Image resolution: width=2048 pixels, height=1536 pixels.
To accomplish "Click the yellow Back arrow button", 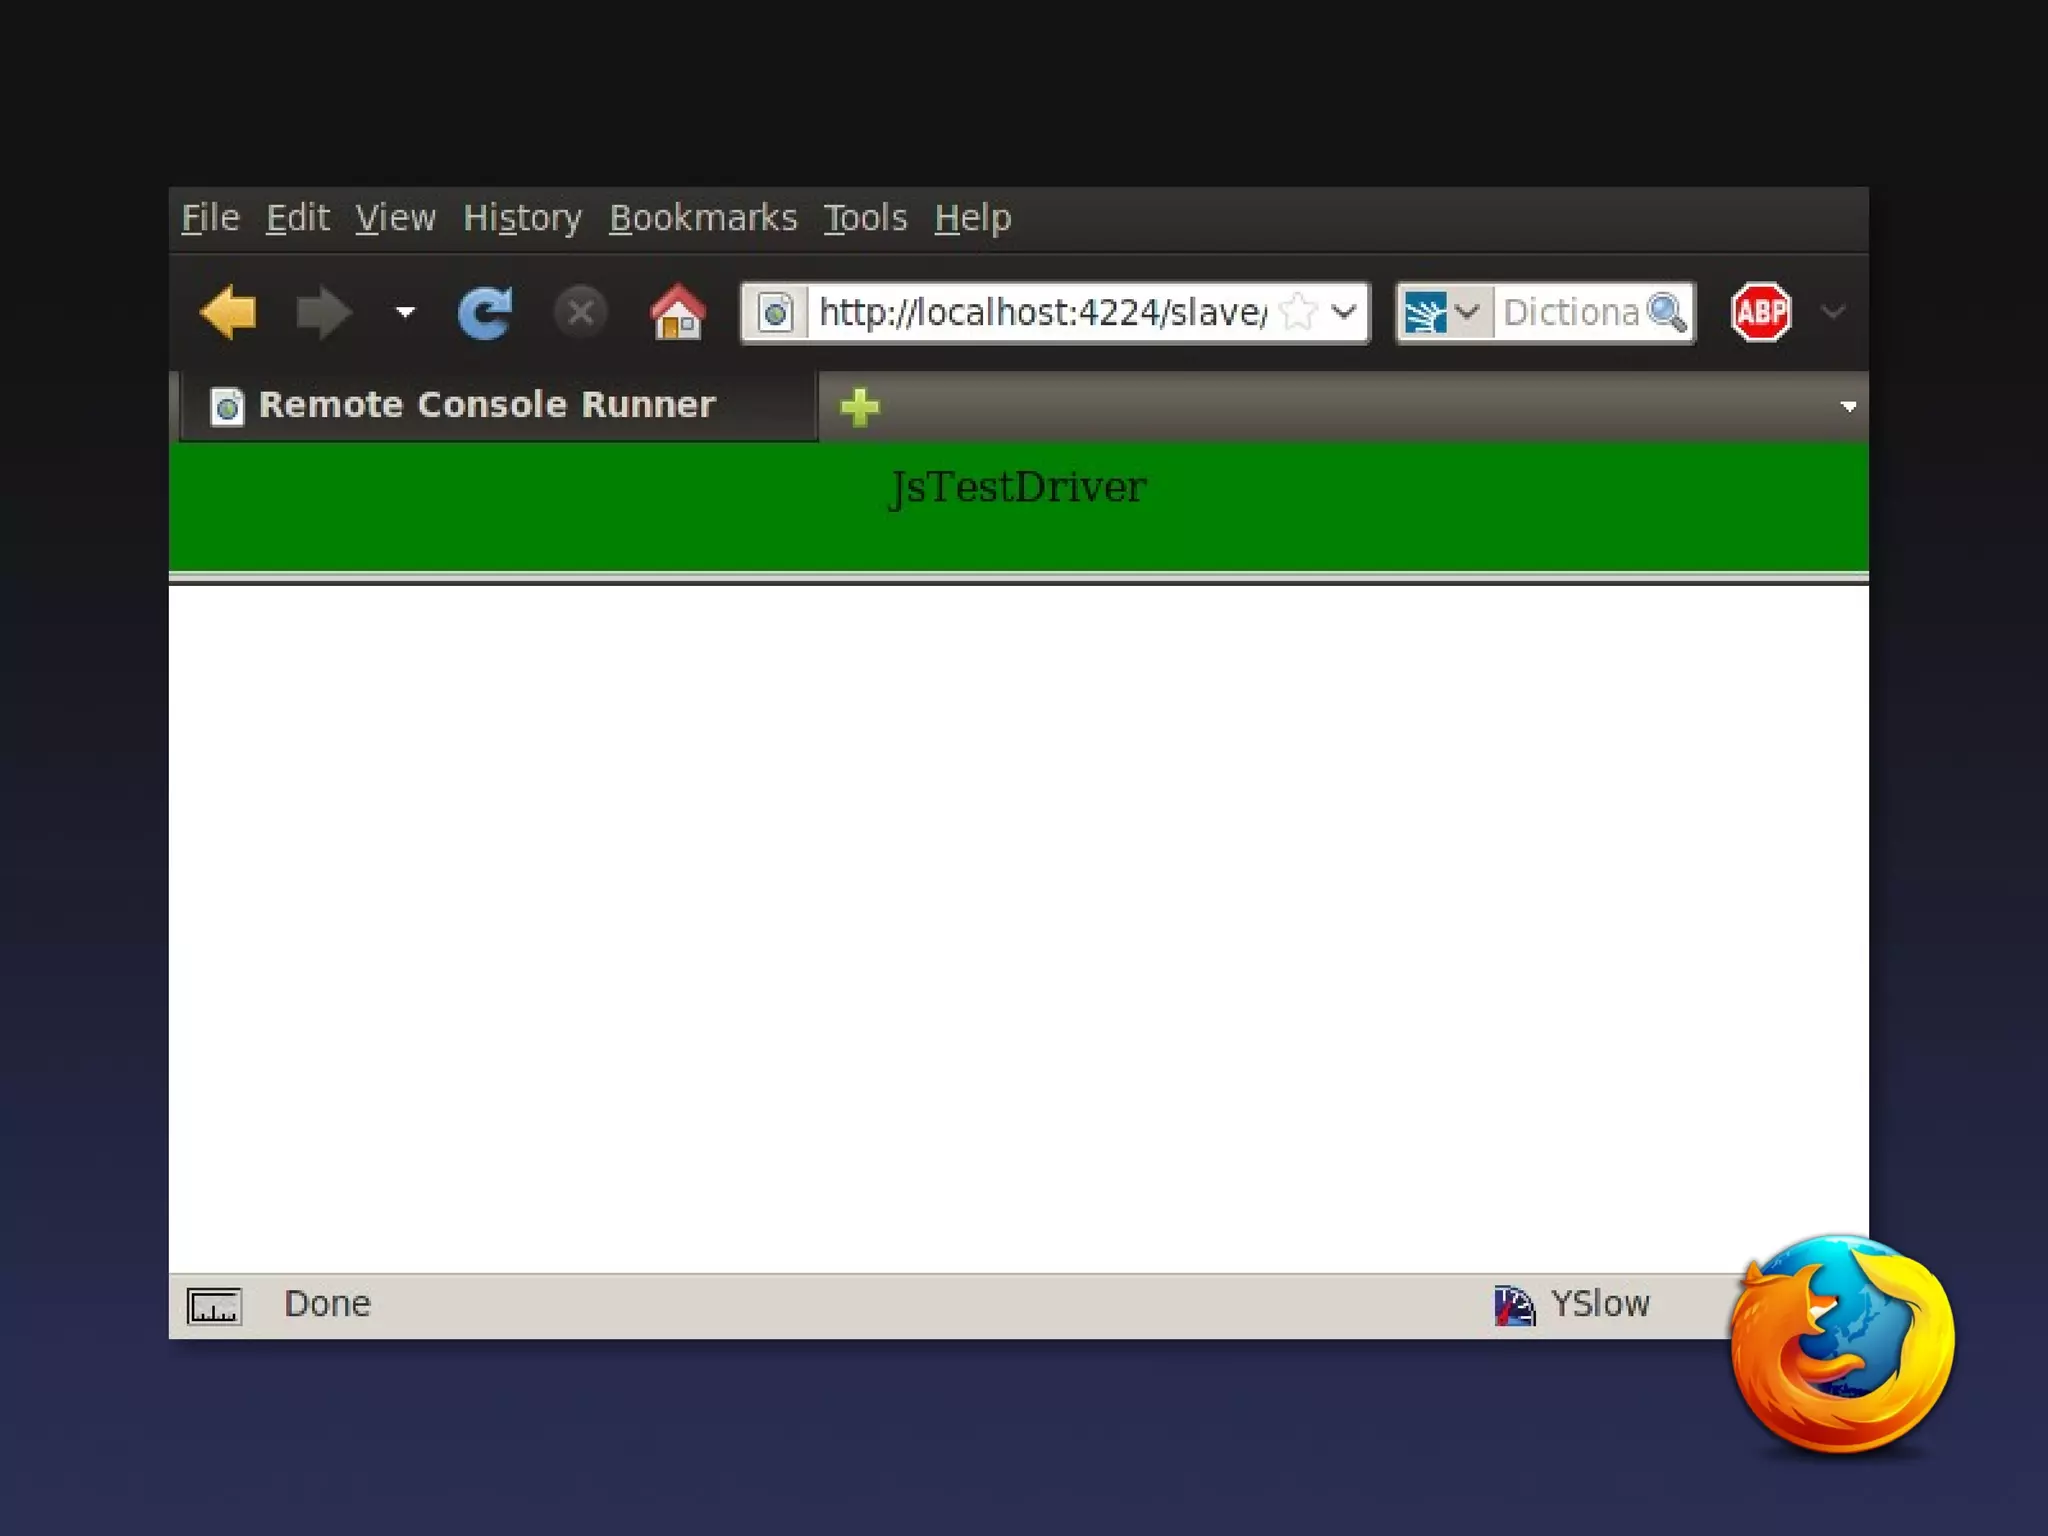I will pyautogui.click(x=229, y=313).
